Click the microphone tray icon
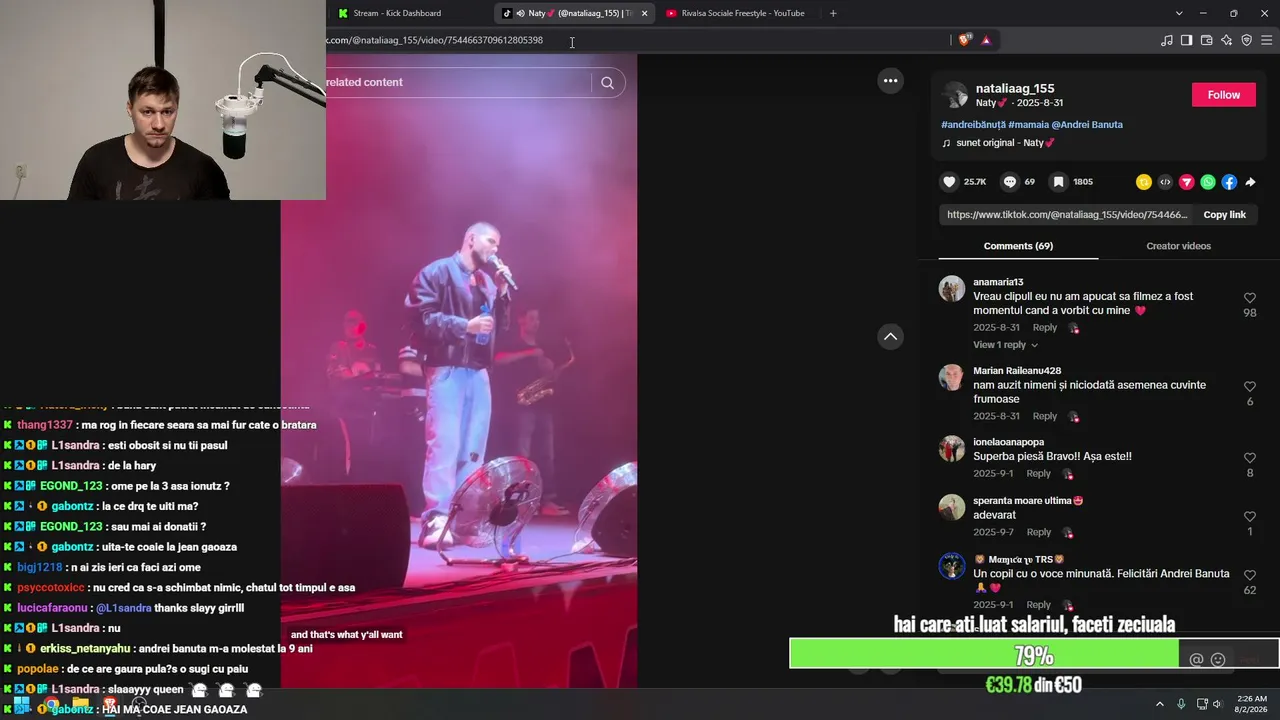 (1181, 704)
